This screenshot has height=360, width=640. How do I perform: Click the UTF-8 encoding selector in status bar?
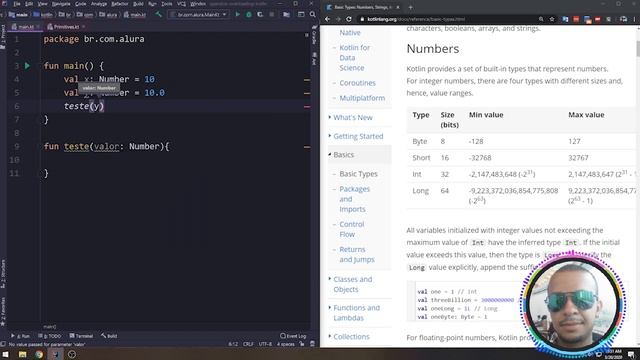pyautogui.click(x=265, y=344)
